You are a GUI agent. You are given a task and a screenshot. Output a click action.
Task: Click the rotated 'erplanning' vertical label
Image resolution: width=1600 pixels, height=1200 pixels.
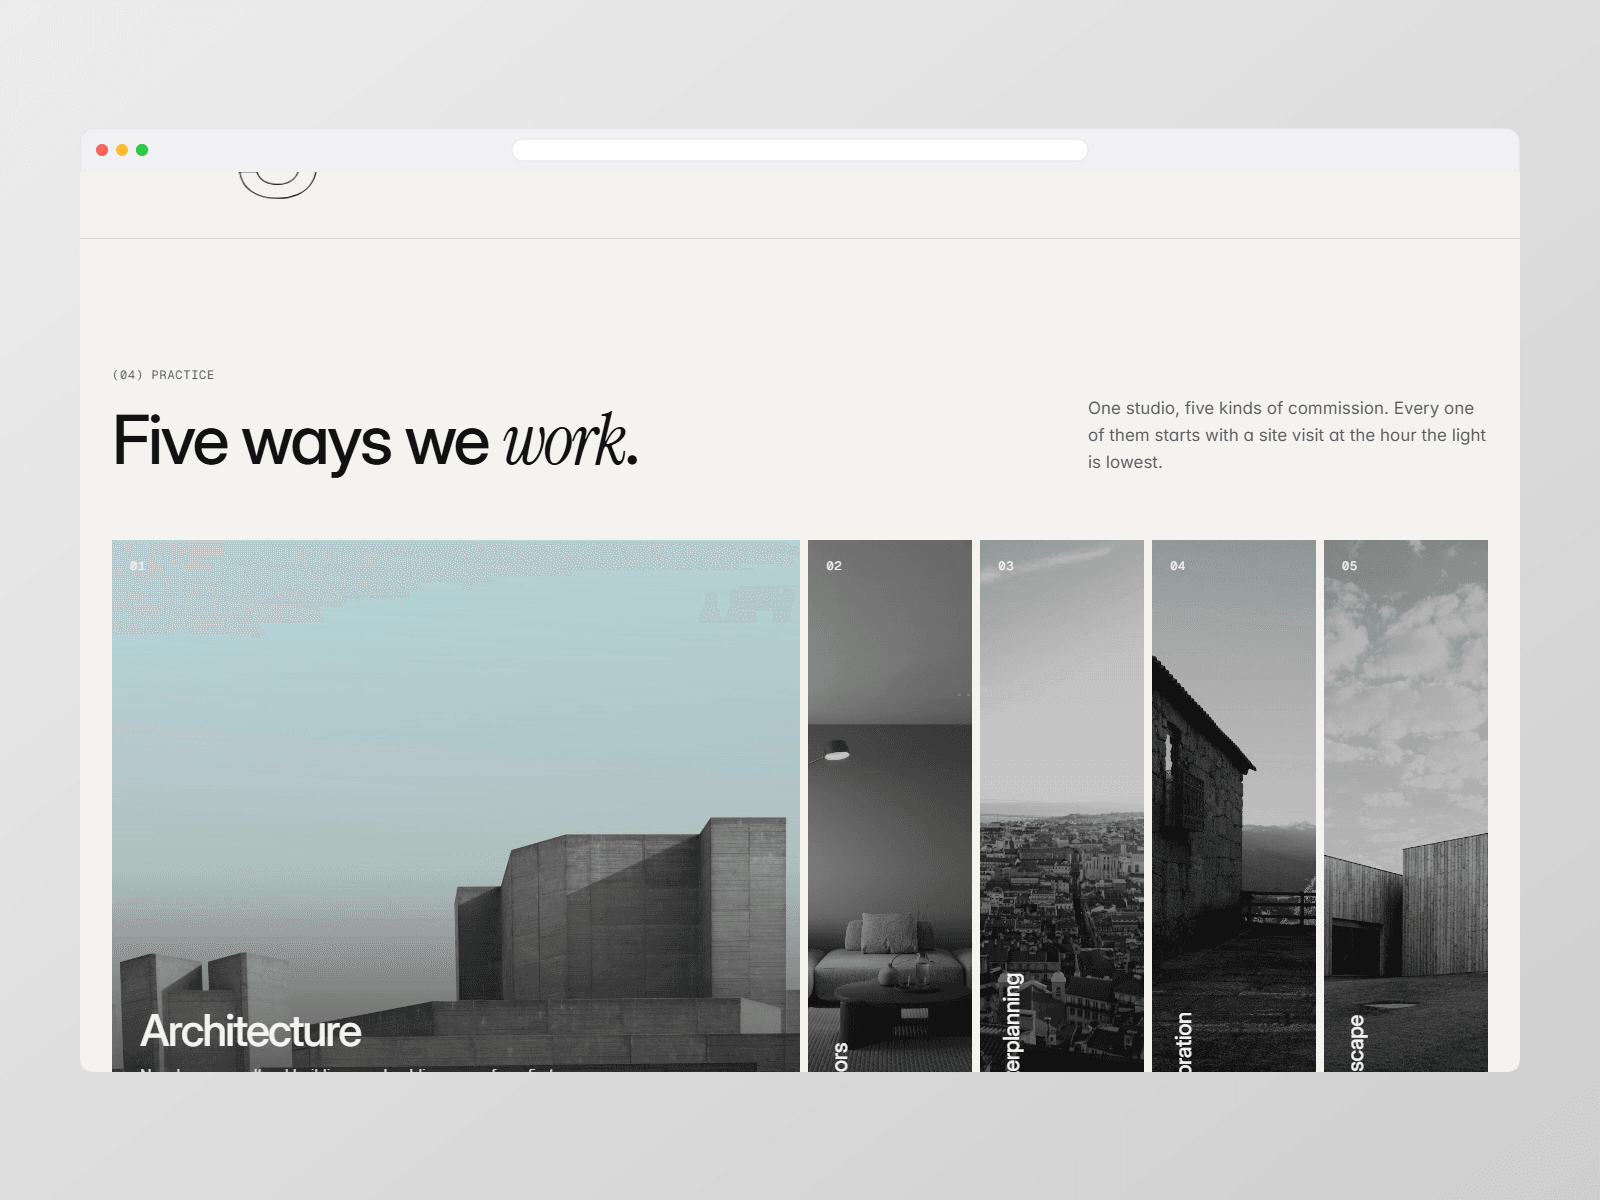1013,1022
